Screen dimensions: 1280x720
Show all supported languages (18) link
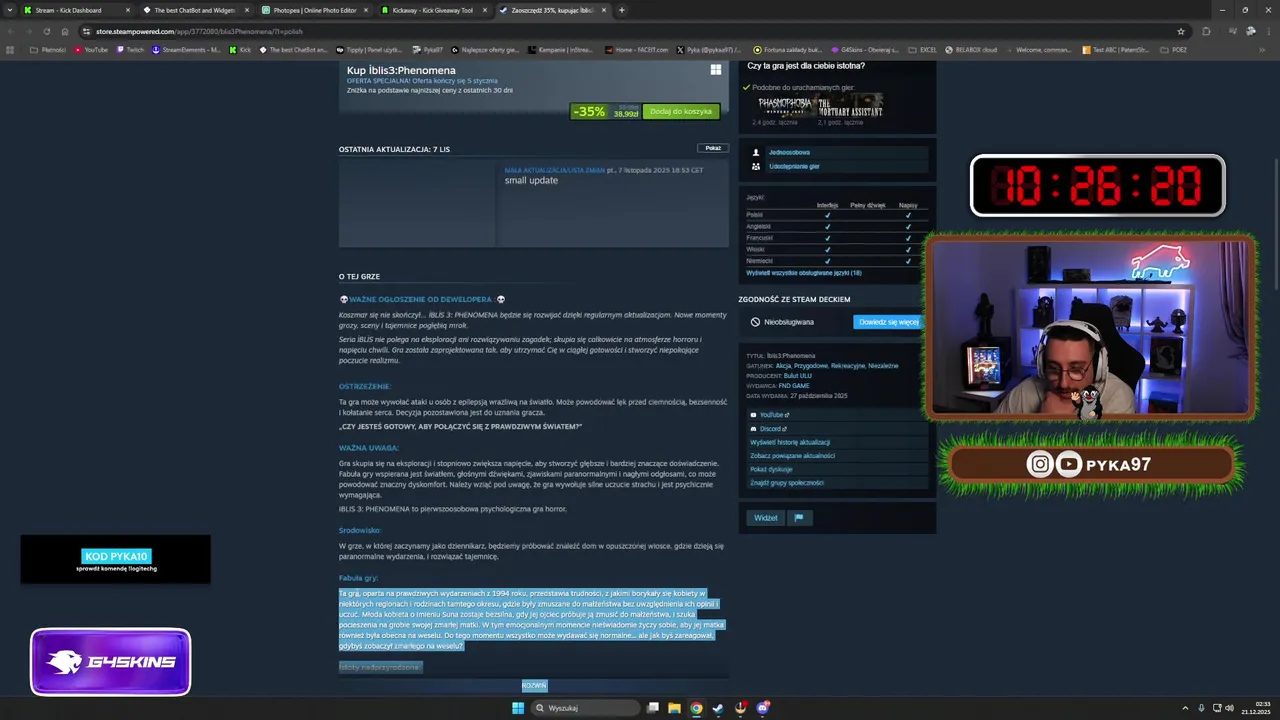pos(803,273)
